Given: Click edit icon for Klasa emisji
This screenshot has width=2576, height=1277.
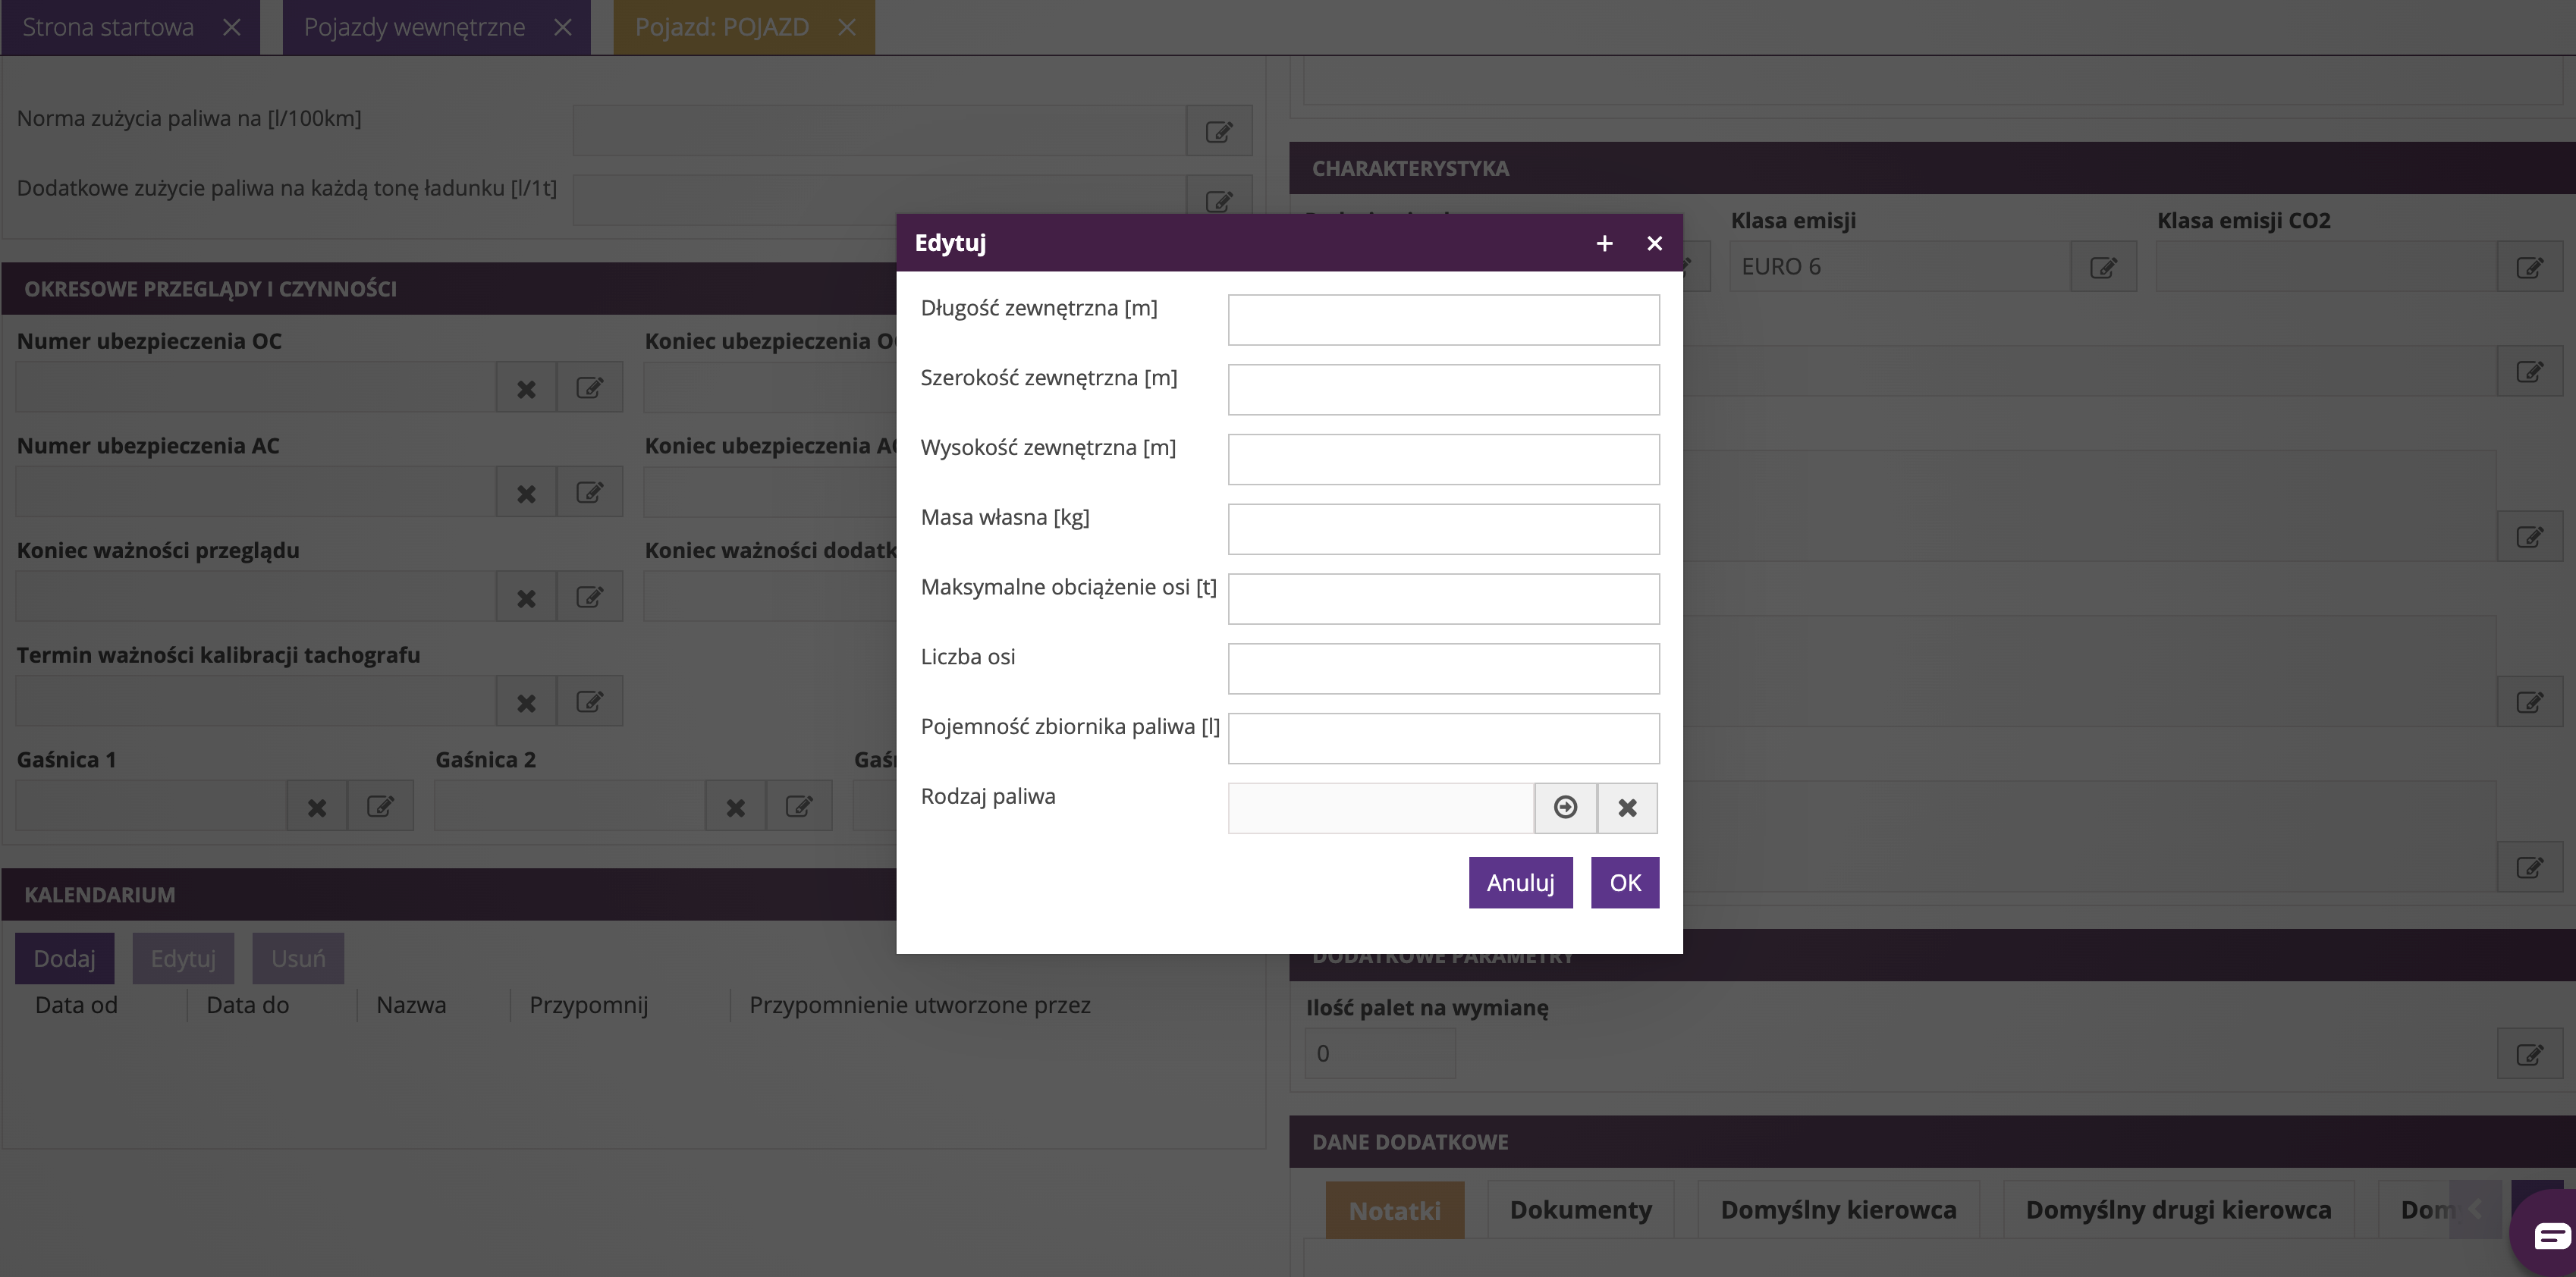Looking at the screenshot, I should point(2103,267).
